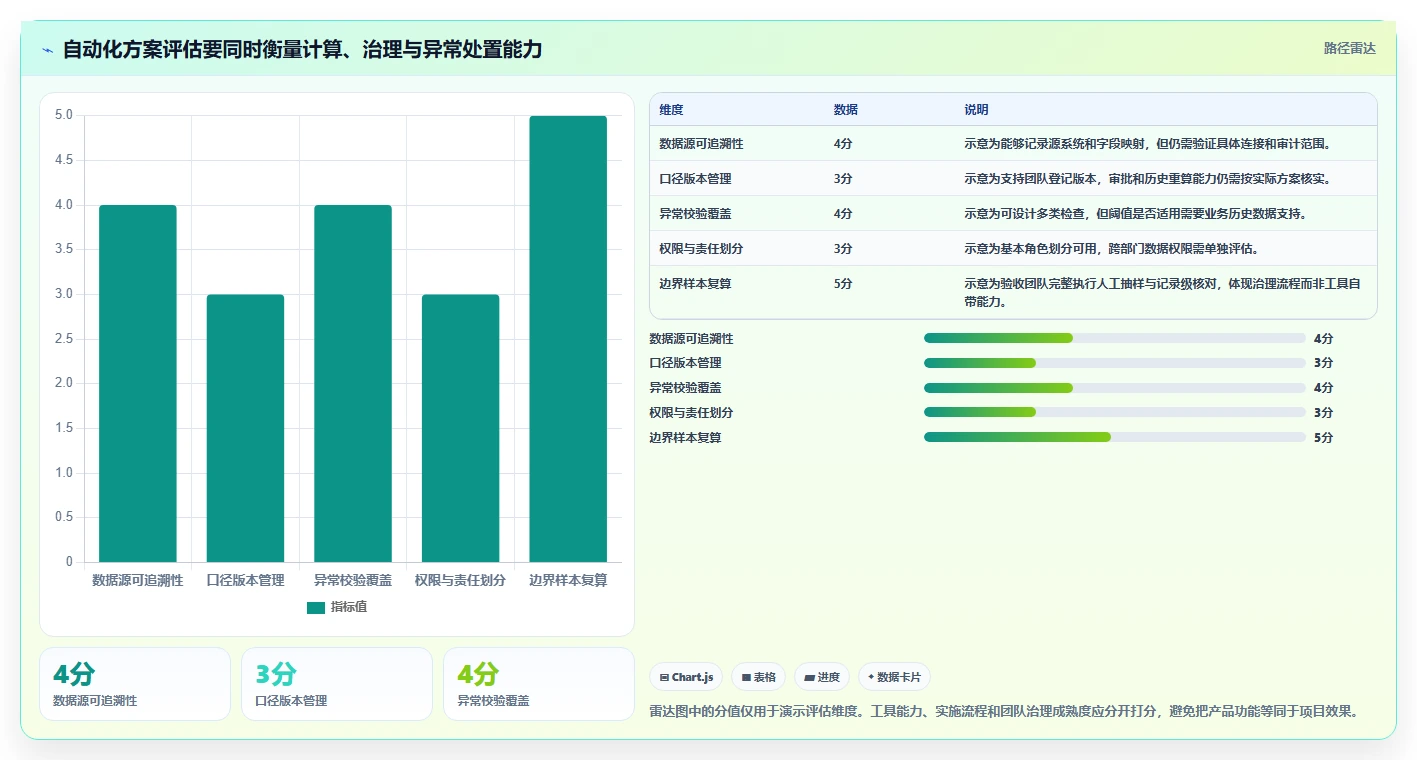Click the 权限与责任划分 bar in the chart
The image size is (1417, 760).
460,428
